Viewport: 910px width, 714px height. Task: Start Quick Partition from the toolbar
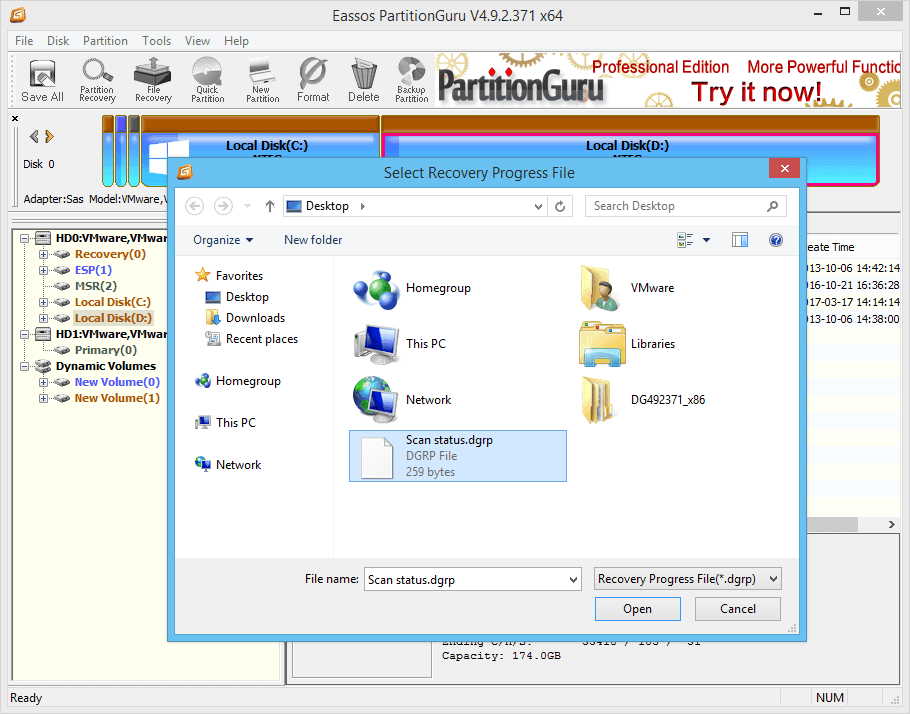(207, 81)
